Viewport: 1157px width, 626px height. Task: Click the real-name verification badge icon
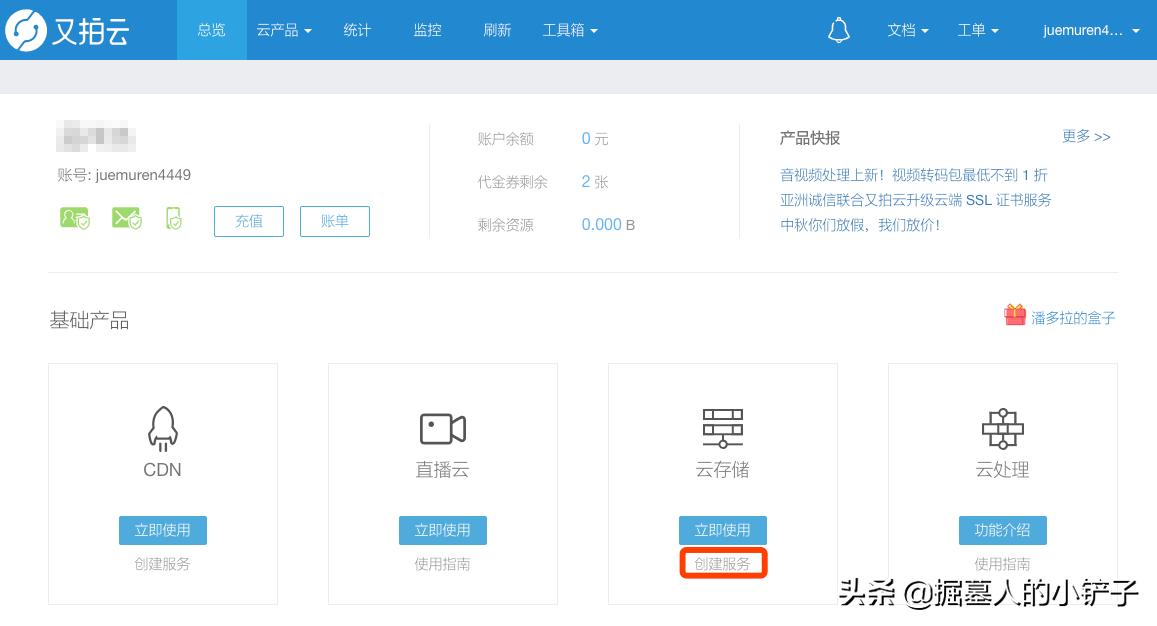tap(74, 218)
